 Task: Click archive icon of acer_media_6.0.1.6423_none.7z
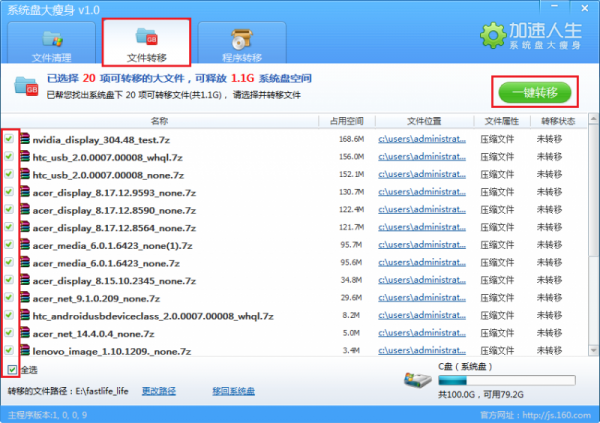(x=25, y=262)
